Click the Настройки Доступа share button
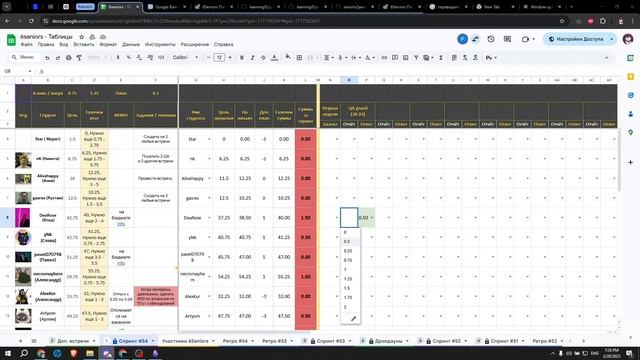Viewport: 640px width, 360px height. 576,39
